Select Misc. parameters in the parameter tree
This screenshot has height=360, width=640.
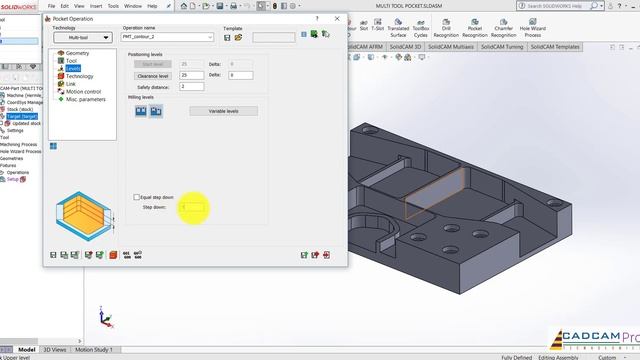[x=86, y=99]
